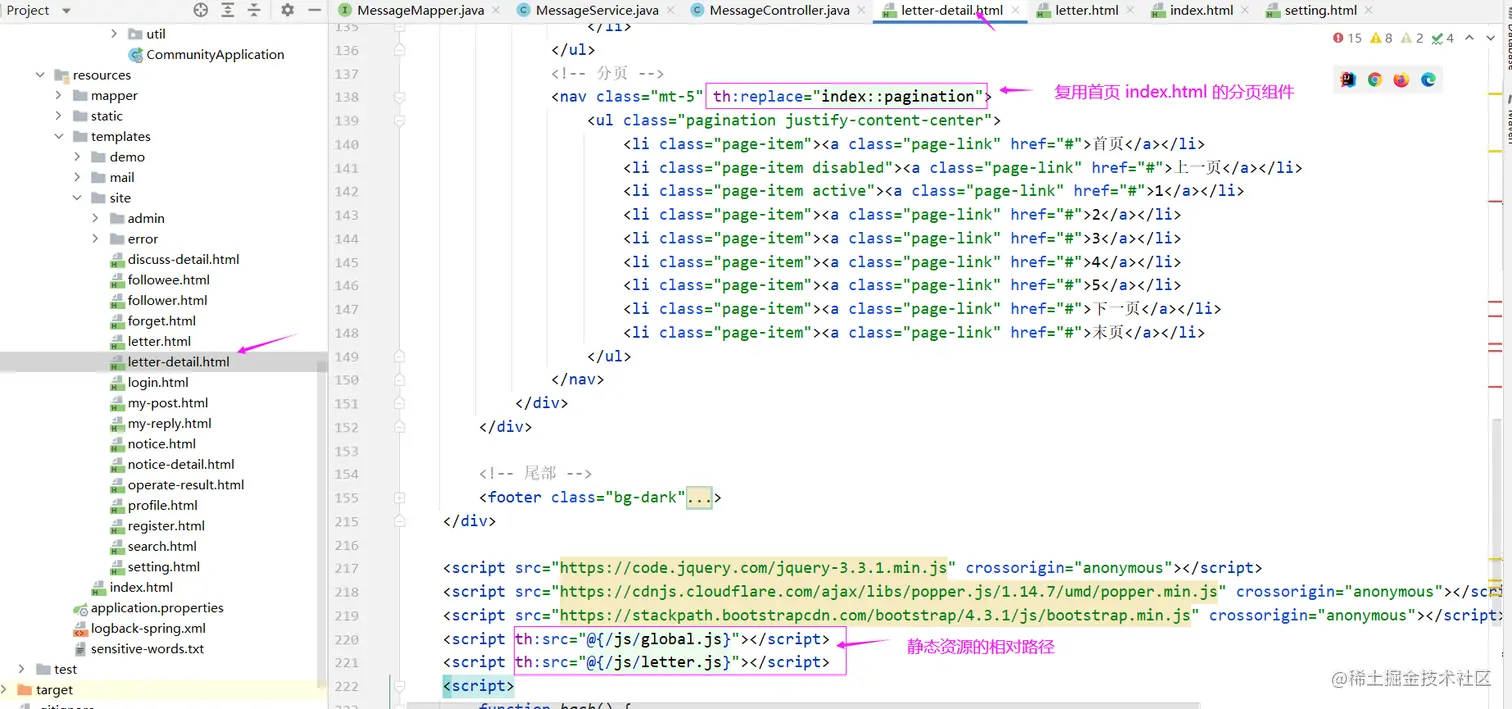Select notice-detail.html in project tree
This screenshot has height=709, width=1512.
[180, 465]
